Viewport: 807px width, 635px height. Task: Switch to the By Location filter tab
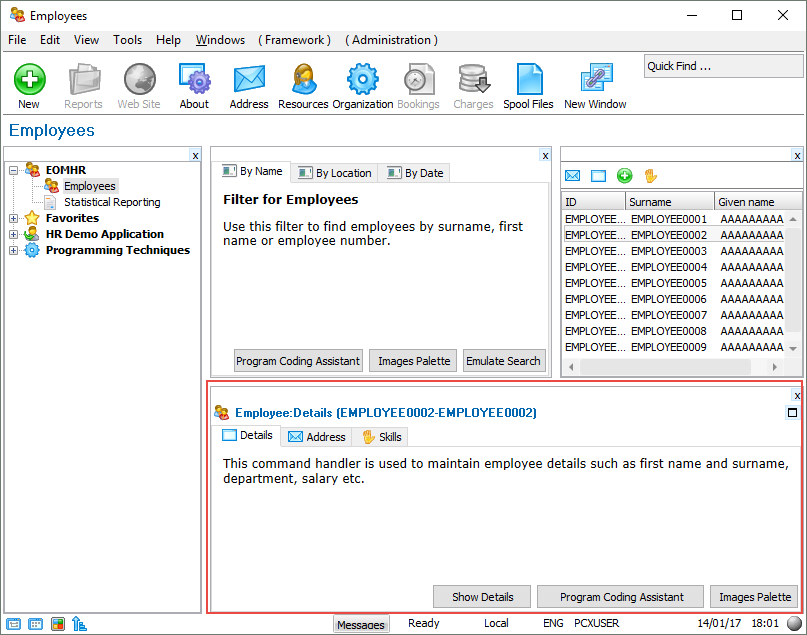coord(335,173)
